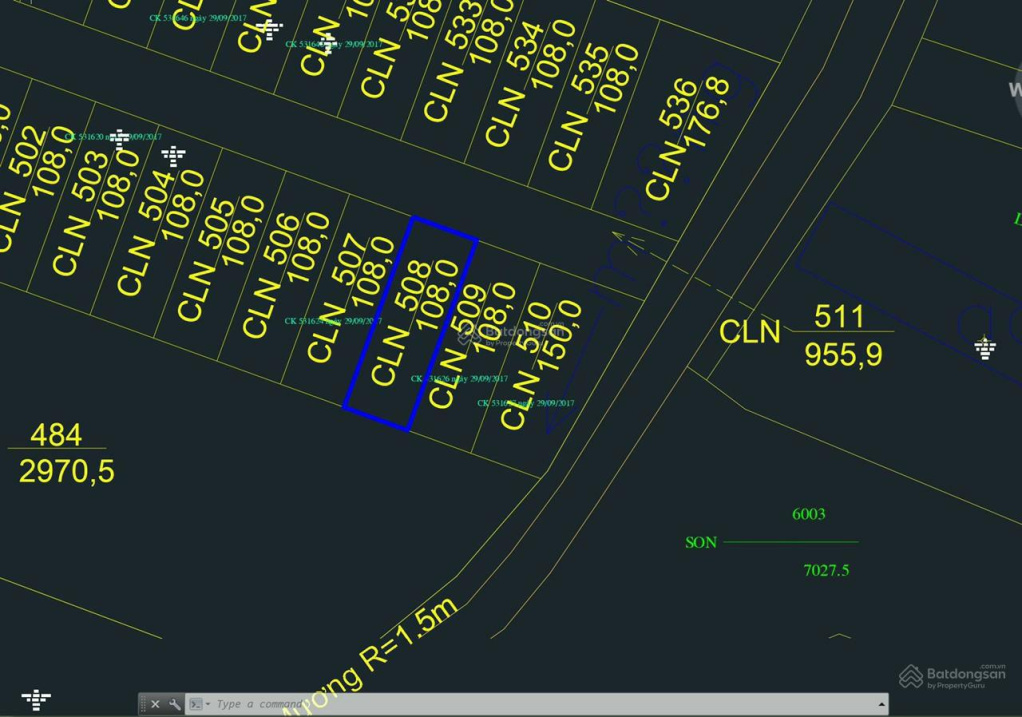Click the white marker symbol left of command line
This screenshot has height=717, width=1022.
point(36,698)
